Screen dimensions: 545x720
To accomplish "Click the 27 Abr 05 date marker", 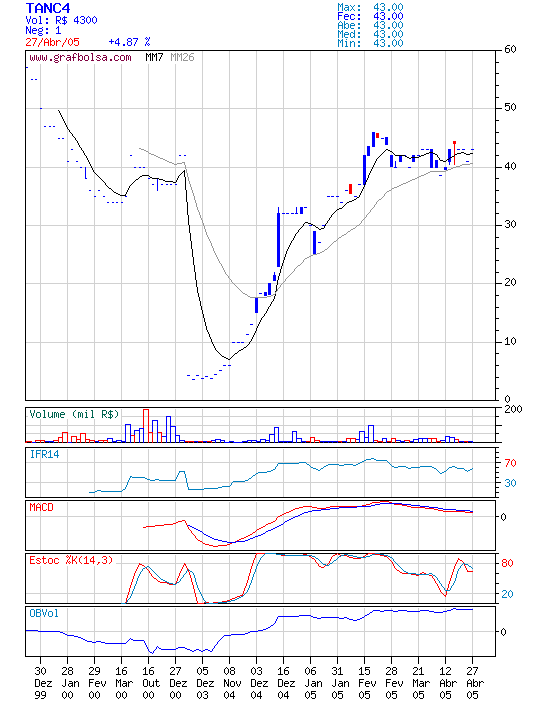I will (x=472, y=683).
